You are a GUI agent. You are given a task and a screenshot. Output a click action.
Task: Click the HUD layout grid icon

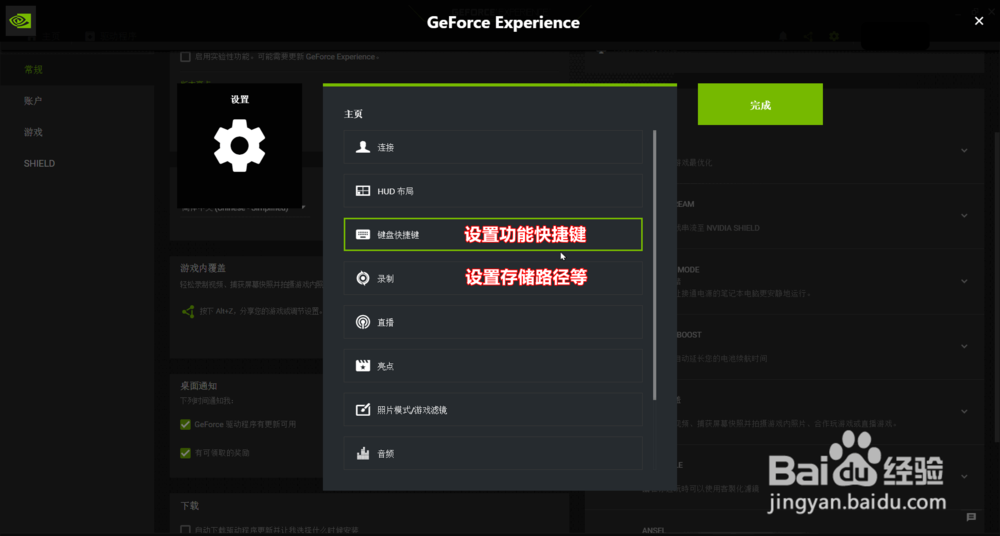coord(363,191)
